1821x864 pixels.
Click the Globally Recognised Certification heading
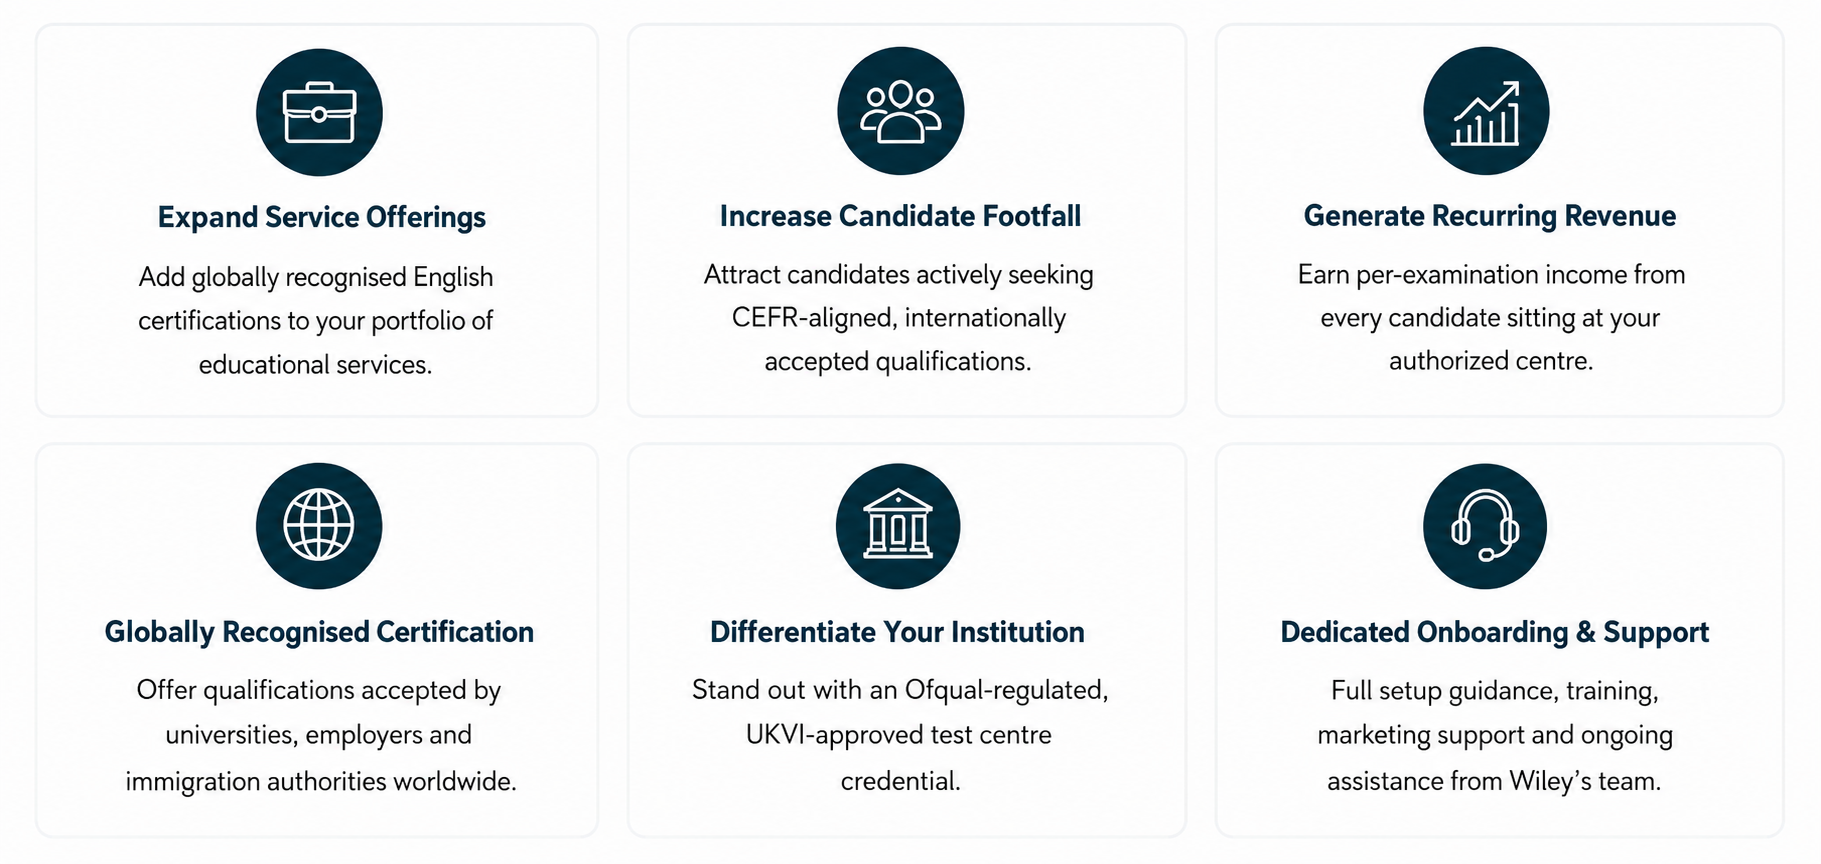pos(319,632)
